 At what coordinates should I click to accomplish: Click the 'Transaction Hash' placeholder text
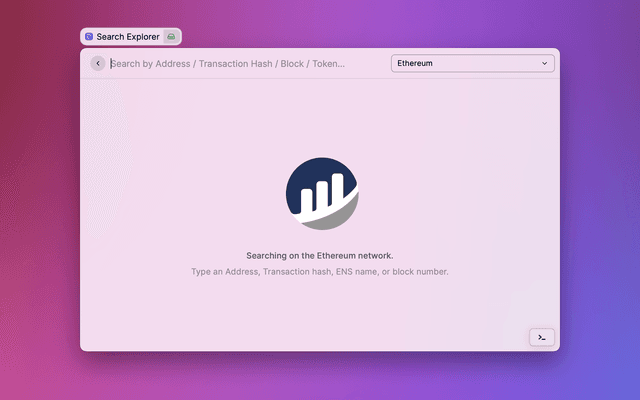(x=236, y=63)
